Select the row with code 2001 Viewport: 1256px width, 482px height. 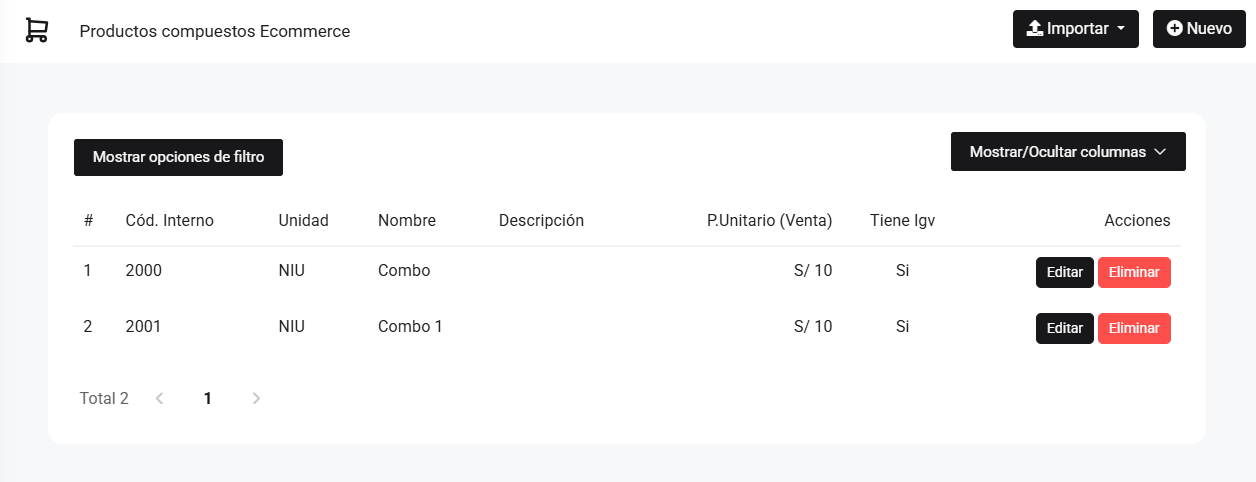[x=143, y=326]
